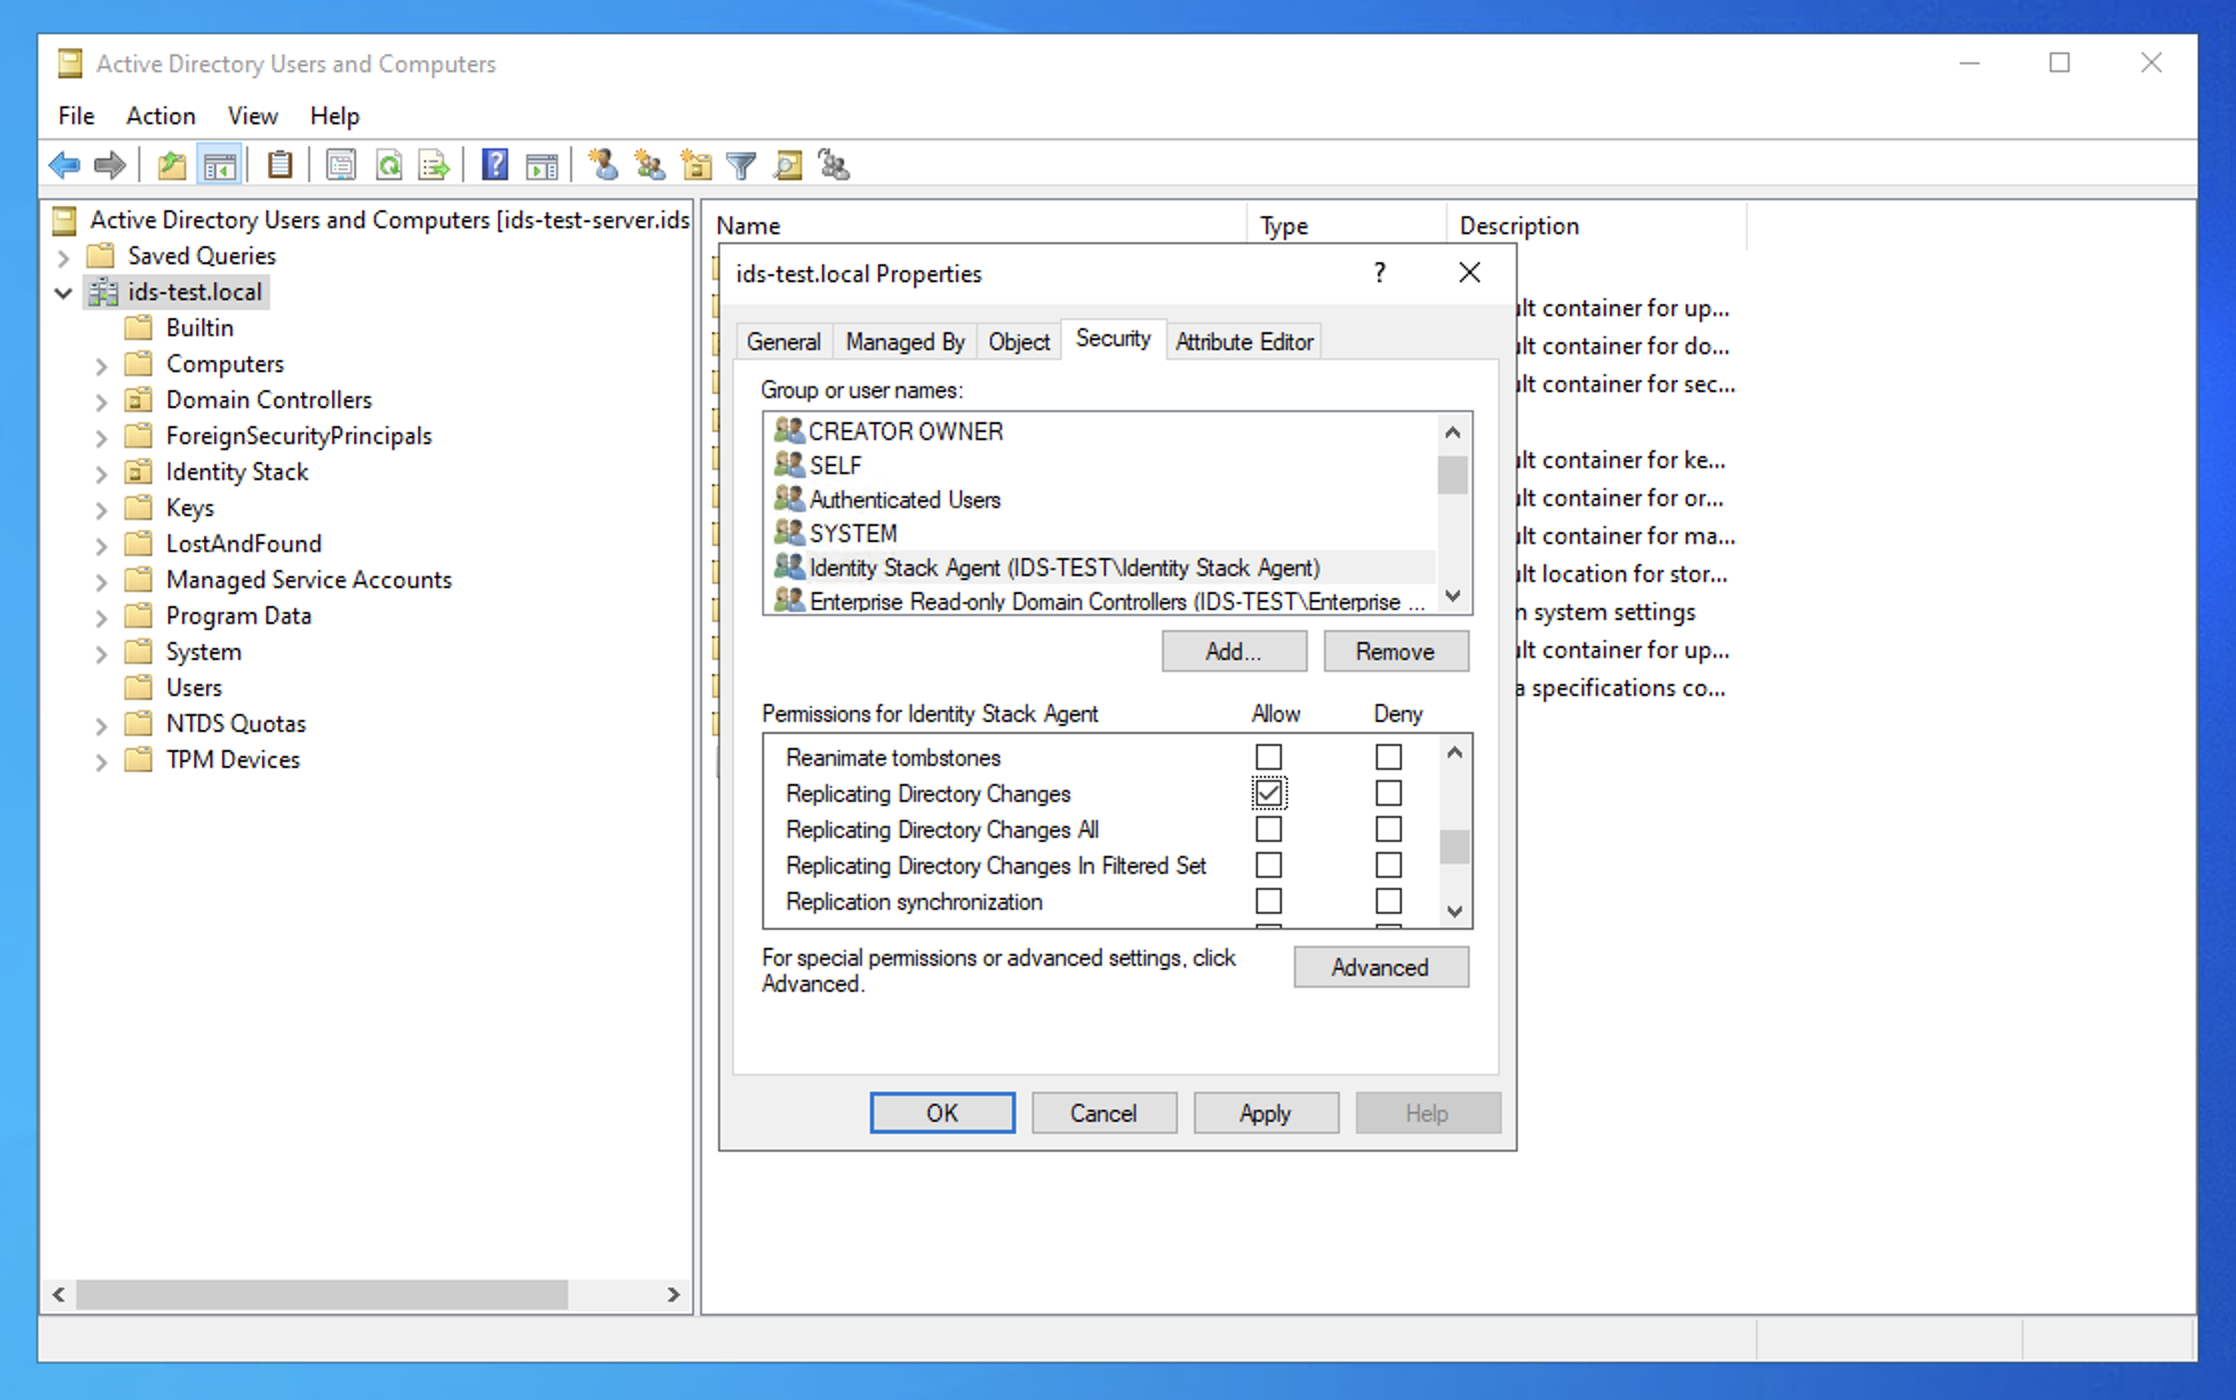
Task: Open Properties via the toolbar properties icon
Action: tap(341, 165)
